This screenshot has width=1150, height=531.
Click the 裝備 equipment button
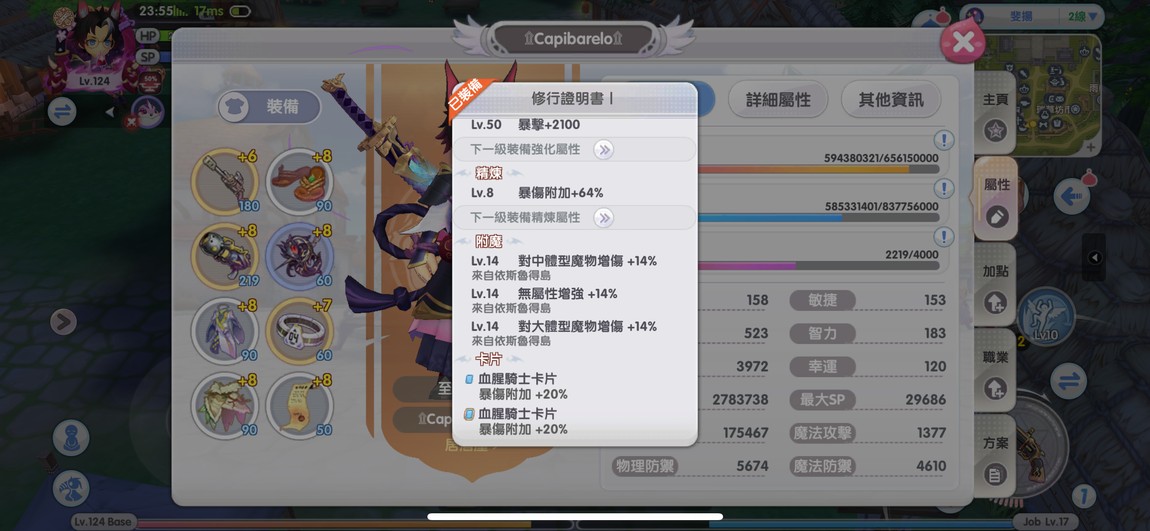(x=269, y=107)
